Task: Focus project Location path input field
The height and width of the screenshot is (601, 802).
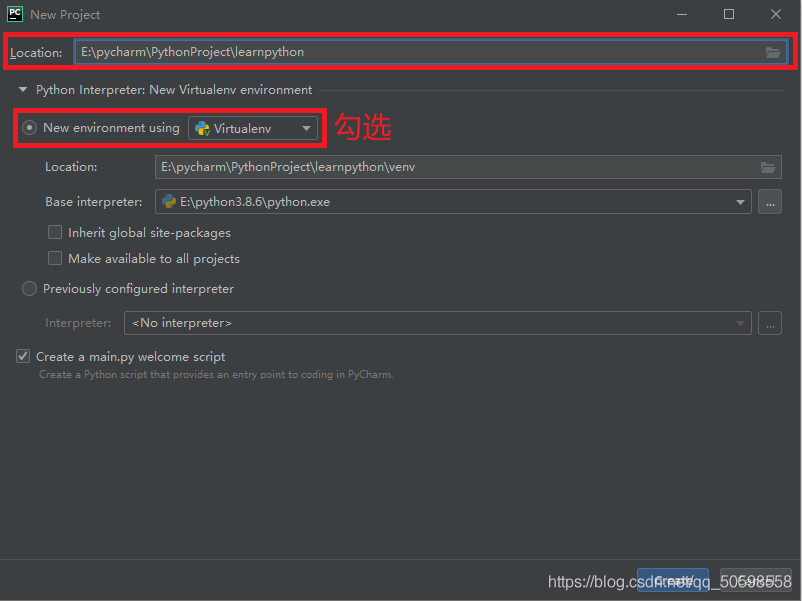Action: click(x=431, y=52)
